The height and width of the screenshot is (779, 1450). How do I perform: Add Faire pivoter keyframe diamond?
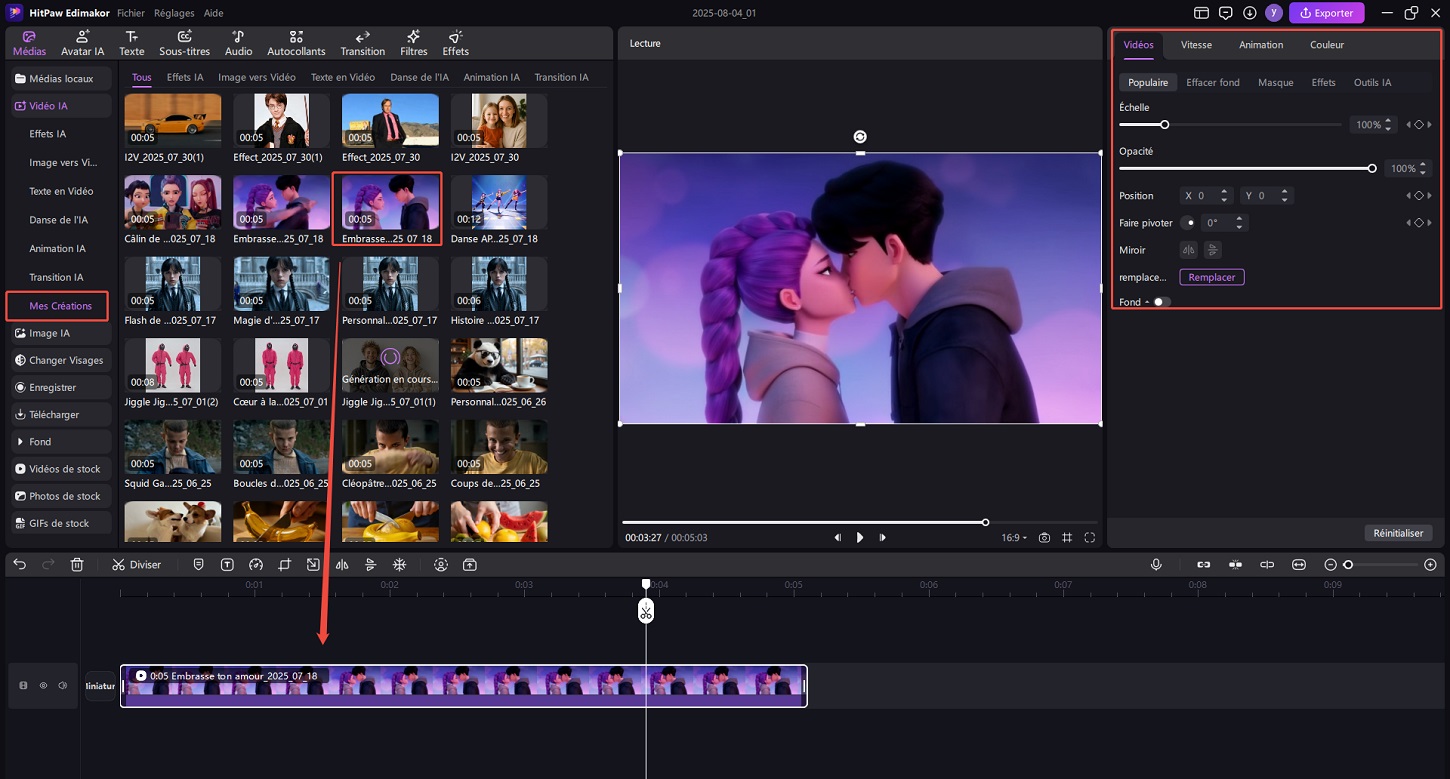(1419, 223)
